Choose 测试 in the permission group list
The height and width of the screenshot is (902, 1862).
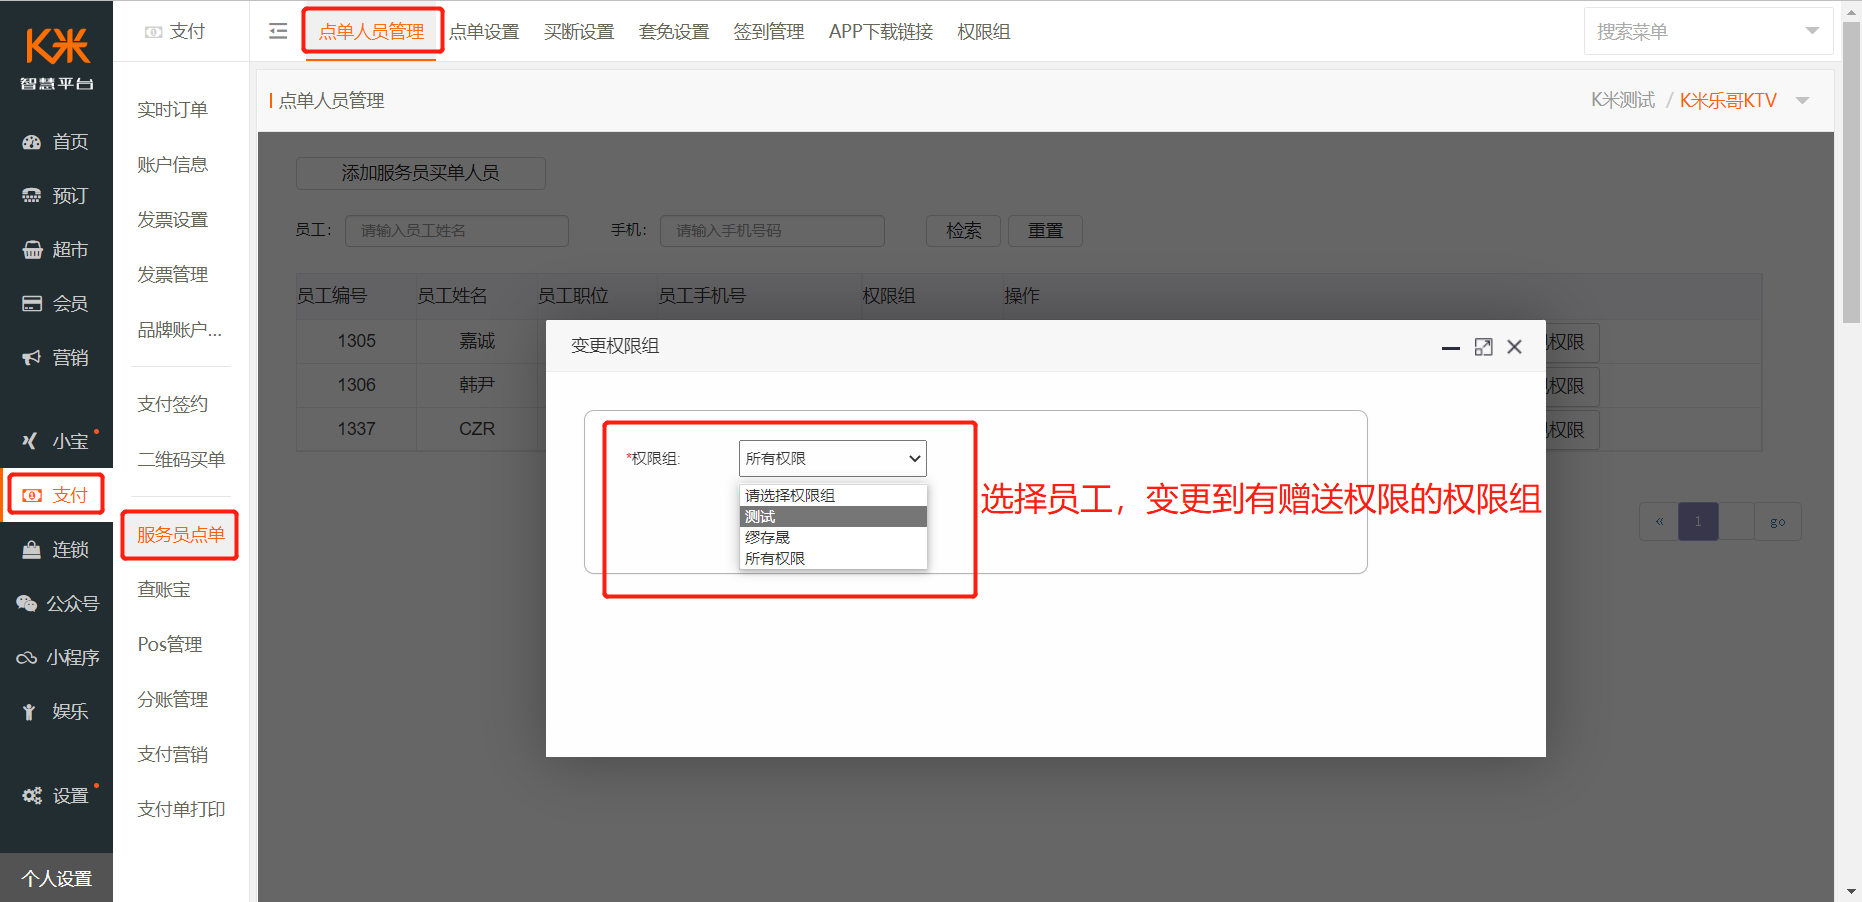pyautogui.click(x=833, y=516)
